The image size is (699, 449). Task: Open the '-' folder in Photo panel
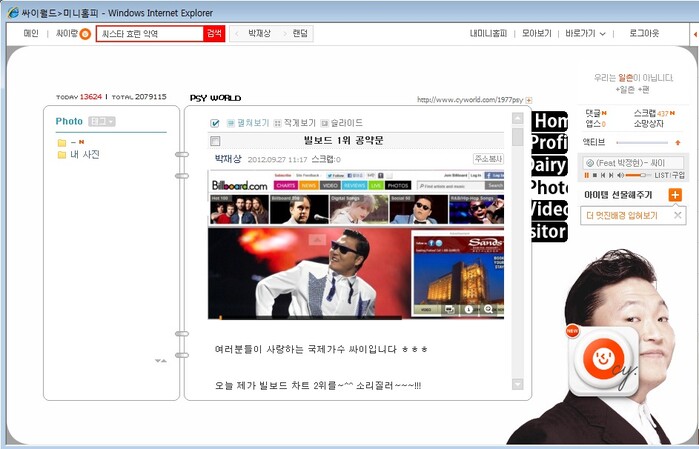point(62,143)
